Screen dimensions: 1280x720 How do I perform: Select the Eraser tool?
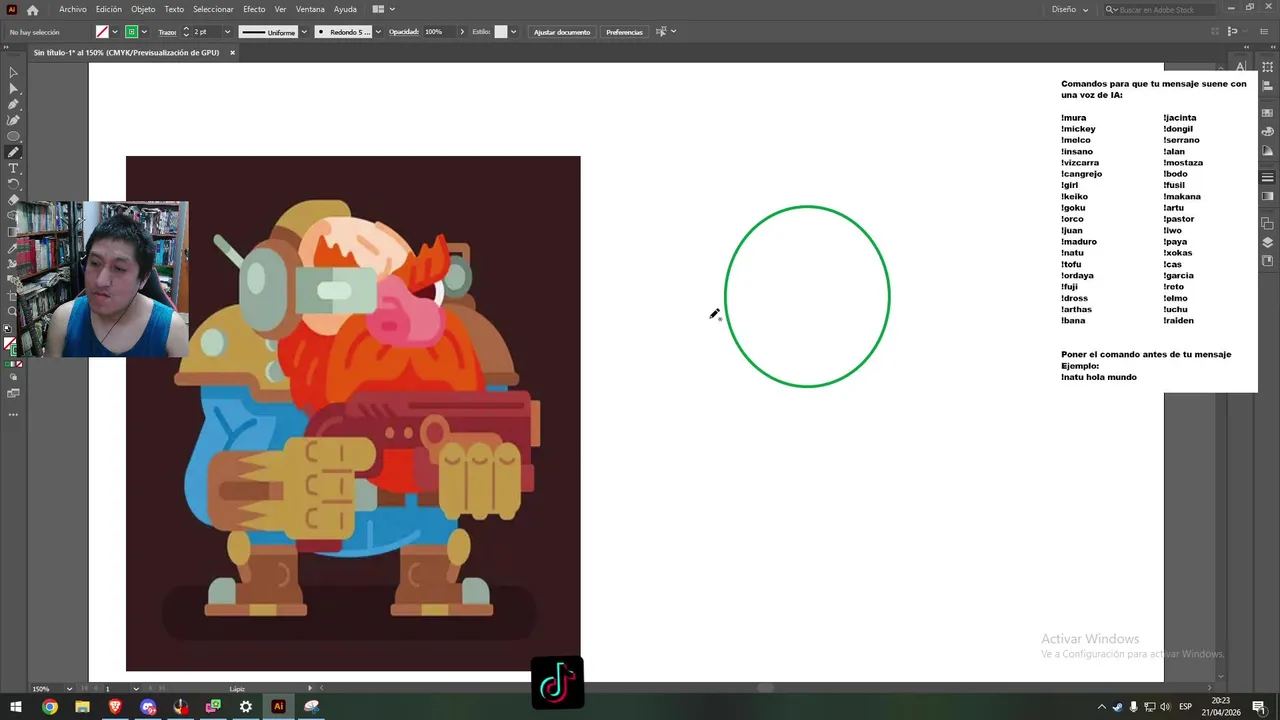click(x=13, y=200)
